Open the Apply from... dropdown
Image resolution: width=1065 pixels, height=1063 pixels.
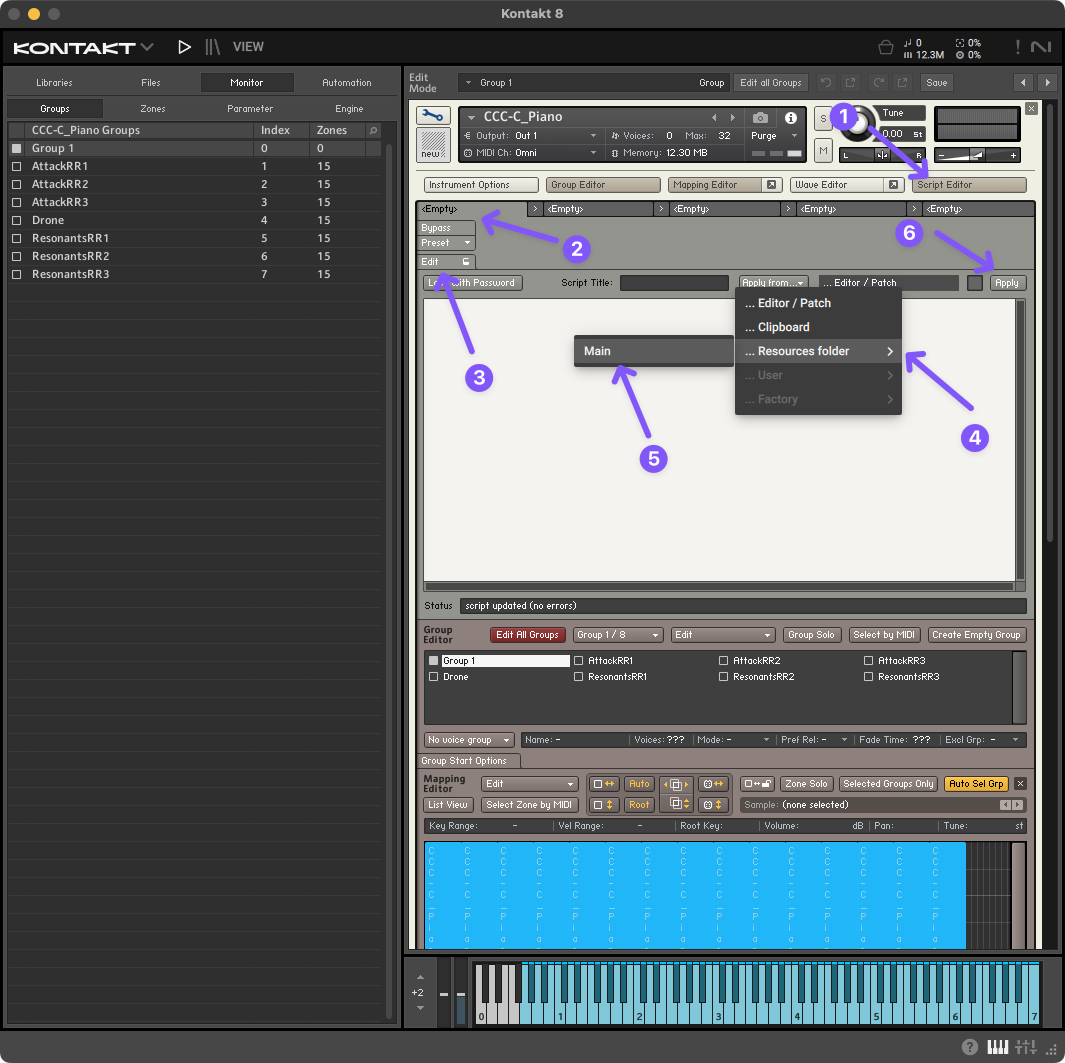pos(773,283)
